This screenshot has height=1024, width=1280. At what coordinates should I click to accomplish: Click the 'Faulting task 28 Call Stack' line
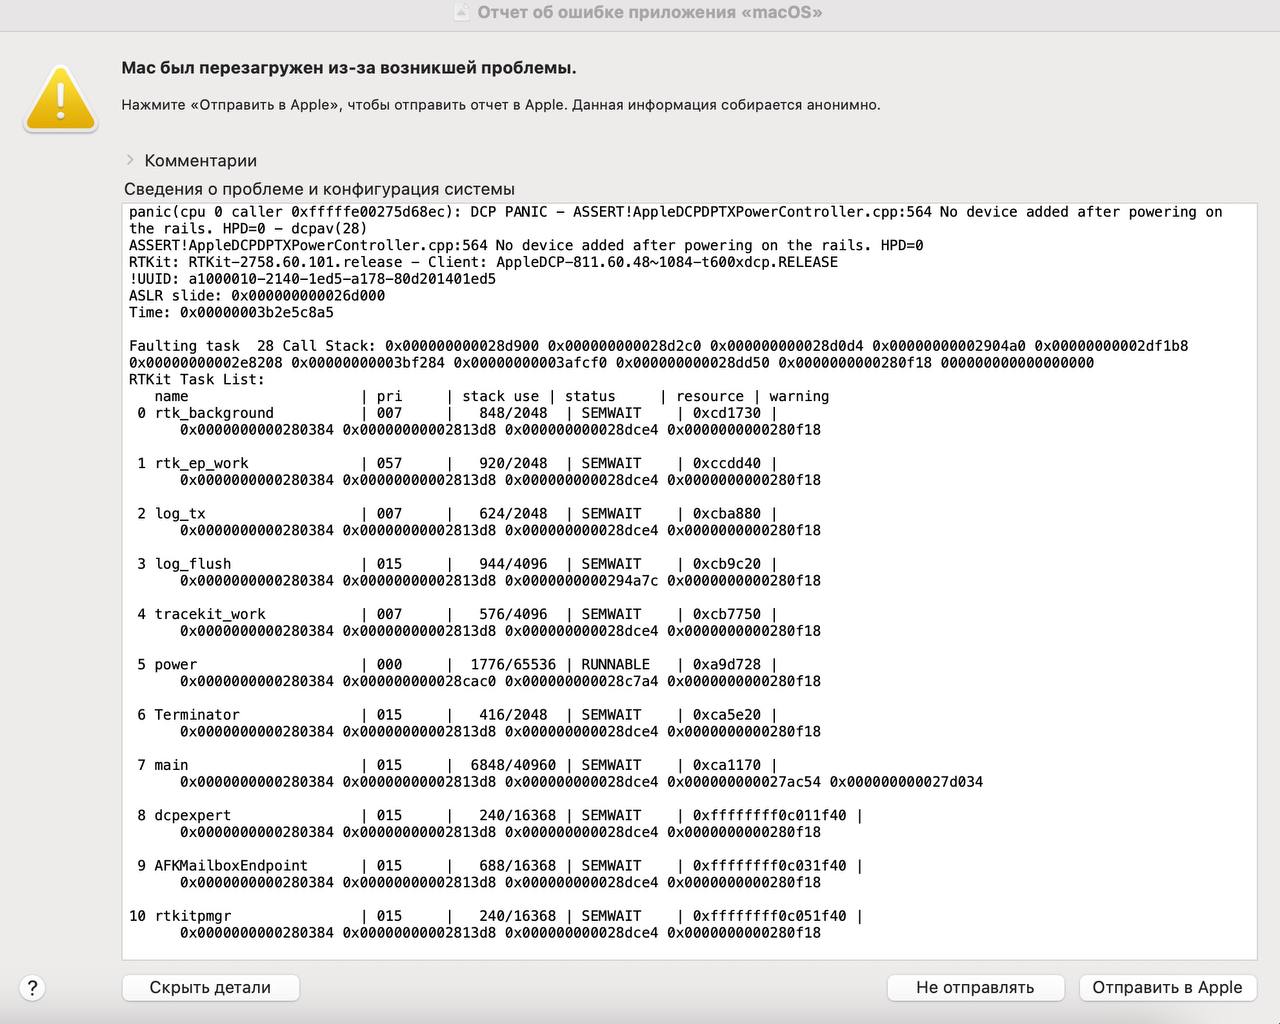point(658,346)
